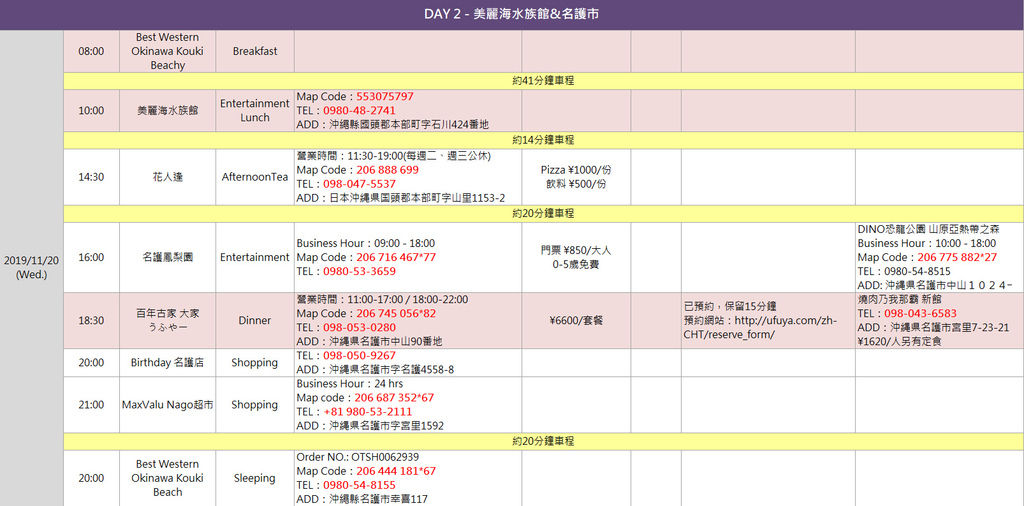This screenshot has height=506, width=1024.
Task: Select phone number 0980-48-2741
Action: click(x=359, y=110)
